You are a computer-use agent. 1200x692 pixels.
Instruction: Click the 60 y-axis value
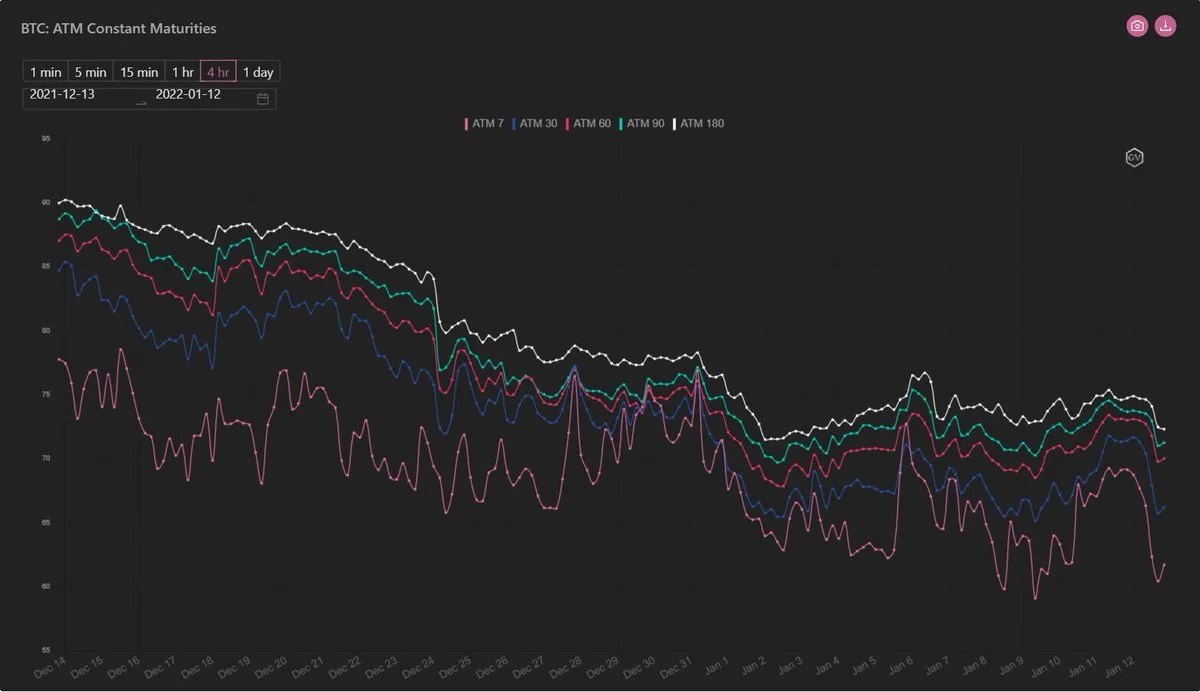[46, 587]
